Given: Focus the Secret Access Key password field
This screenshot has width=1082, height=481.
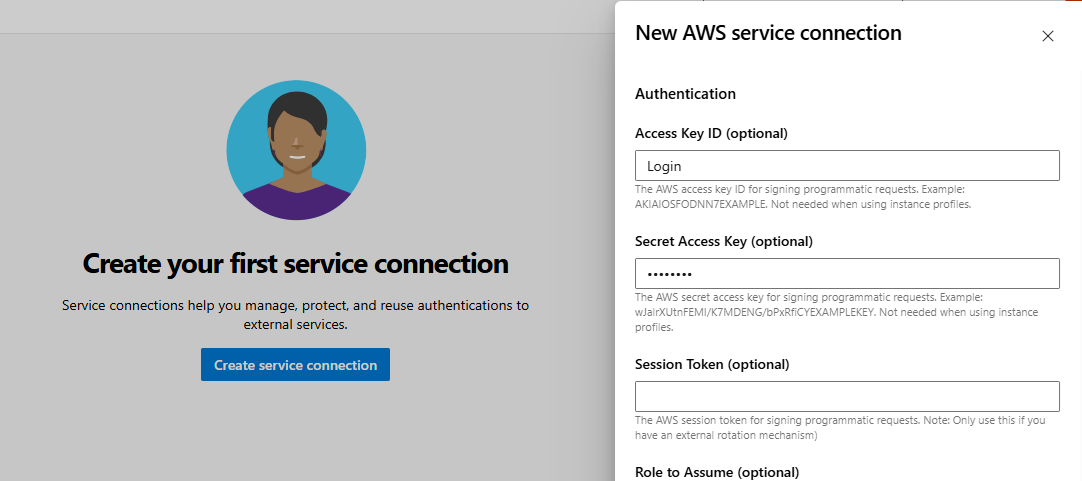Looking at the screenshot, I should pyautogui.click(x=847, y=273).
